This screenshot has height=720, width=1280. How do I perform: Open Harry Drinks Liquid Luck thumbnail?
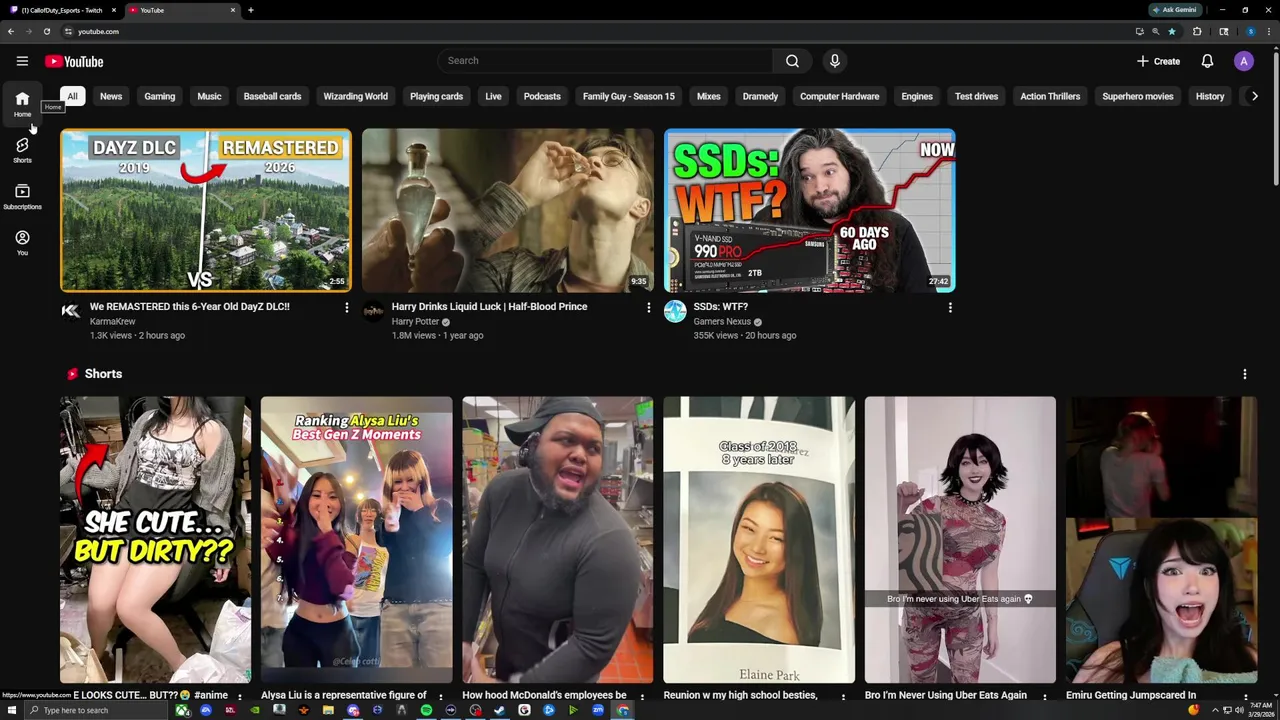coord(508,210)
